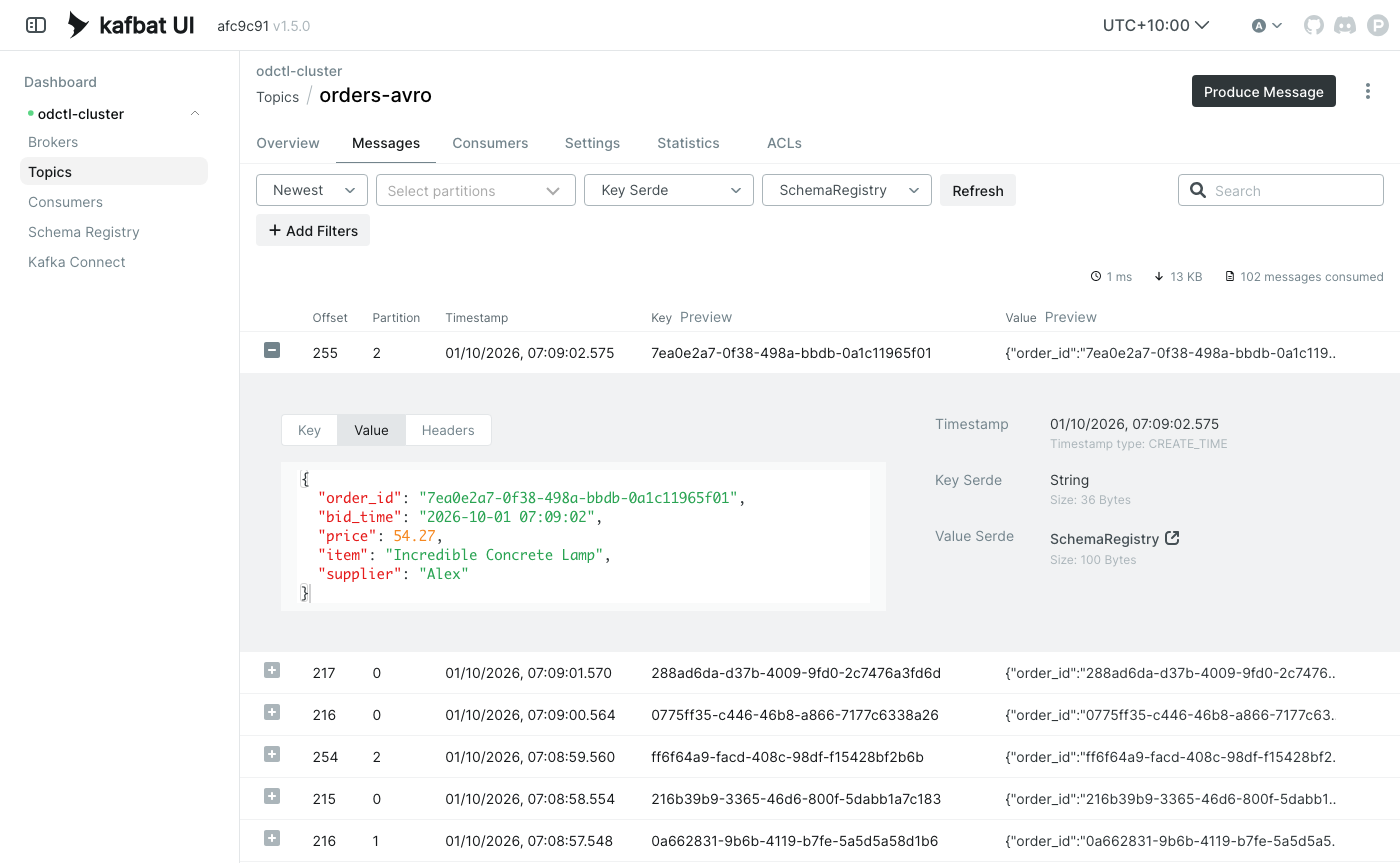Open the SchemaRegistry value serde dropdown

(x=847, y=190)
